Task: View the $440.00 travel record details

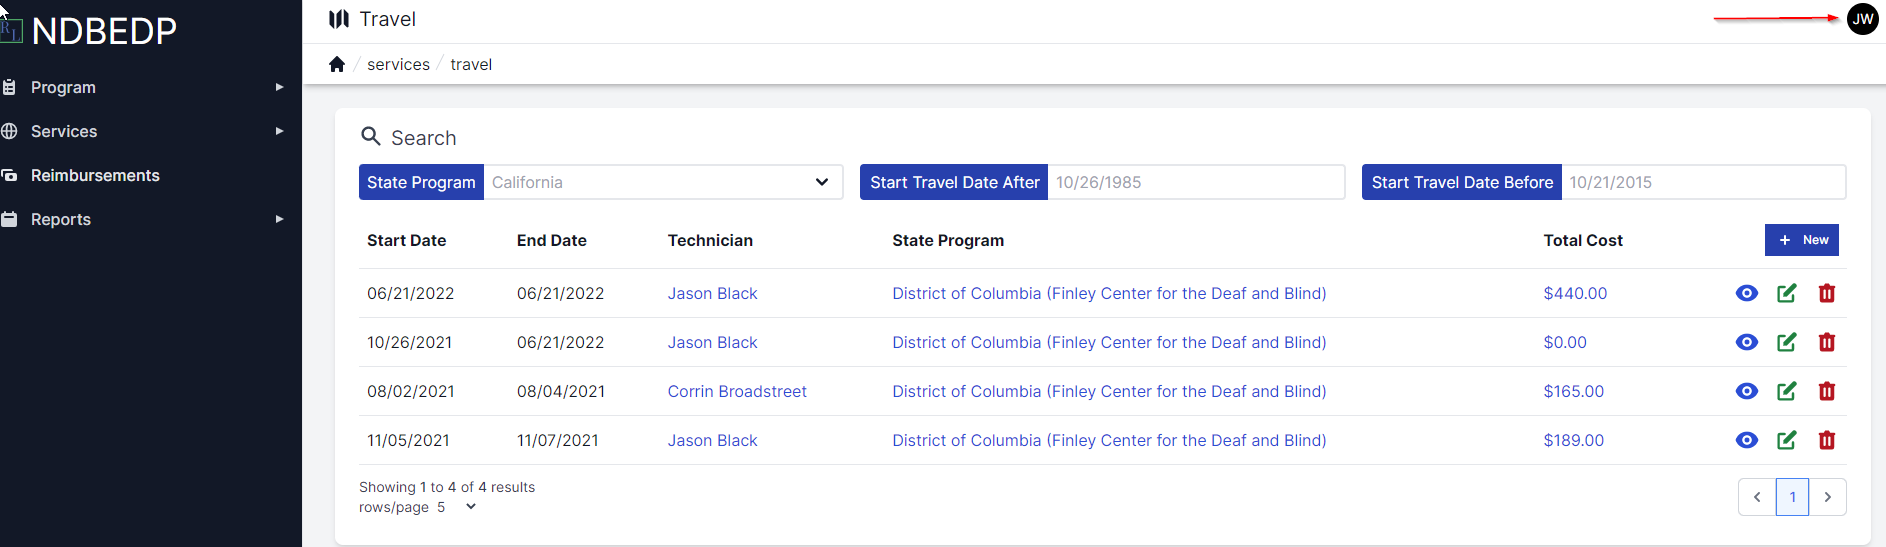Action: click(x=1746, y=293)
